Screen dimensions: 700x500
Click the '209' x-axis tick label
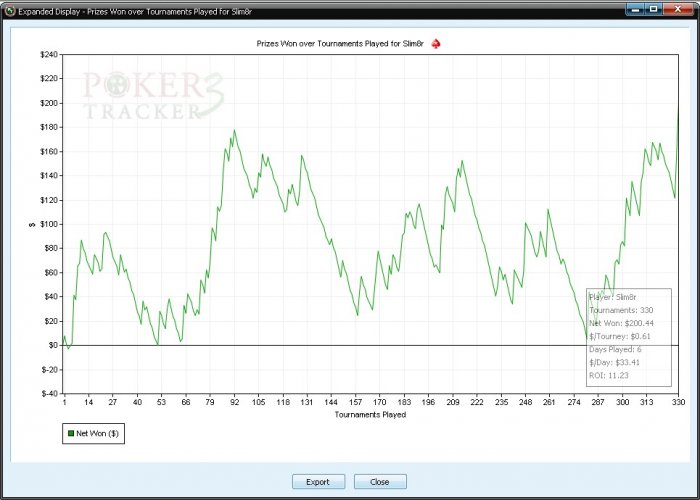click(453, 402)
